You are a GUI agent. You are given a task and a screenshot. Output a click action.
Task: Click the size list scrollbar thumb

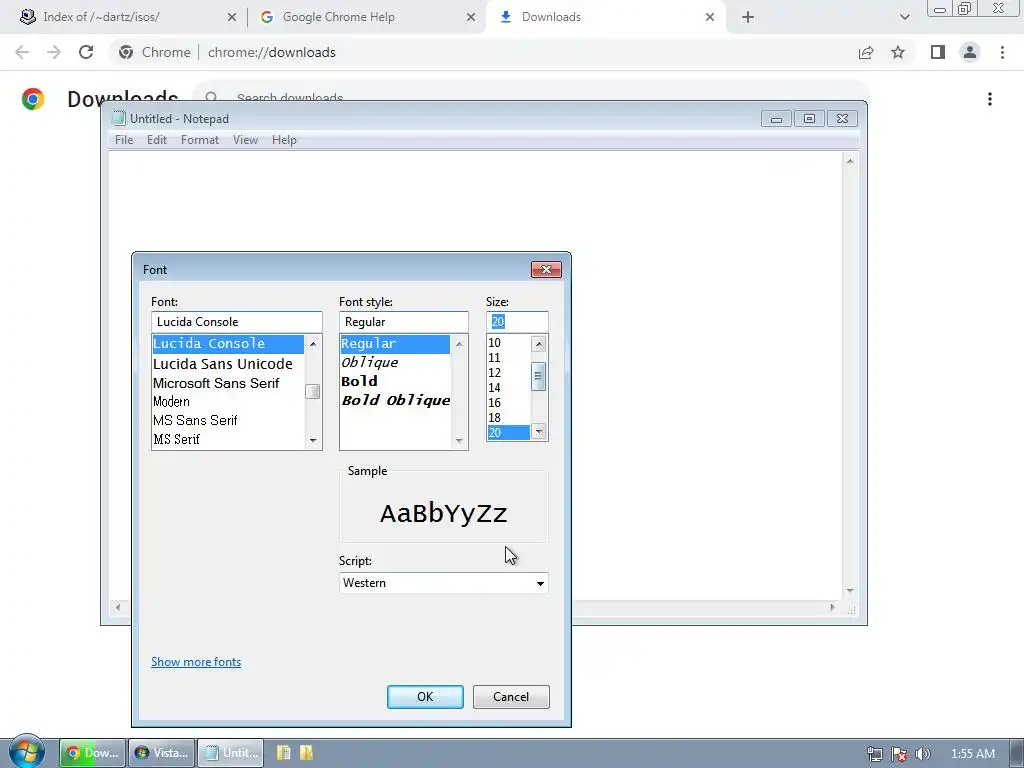tap(539, 376)
